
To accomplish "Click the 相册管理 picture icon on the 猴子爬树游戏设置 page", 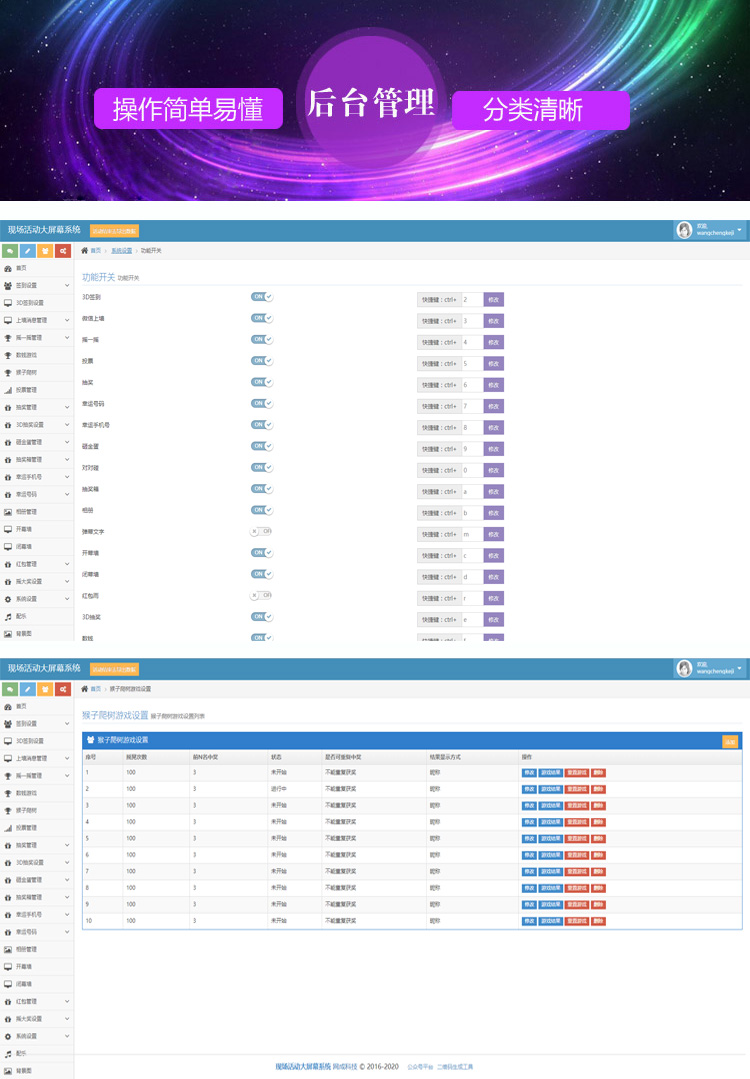I will 8,949.
